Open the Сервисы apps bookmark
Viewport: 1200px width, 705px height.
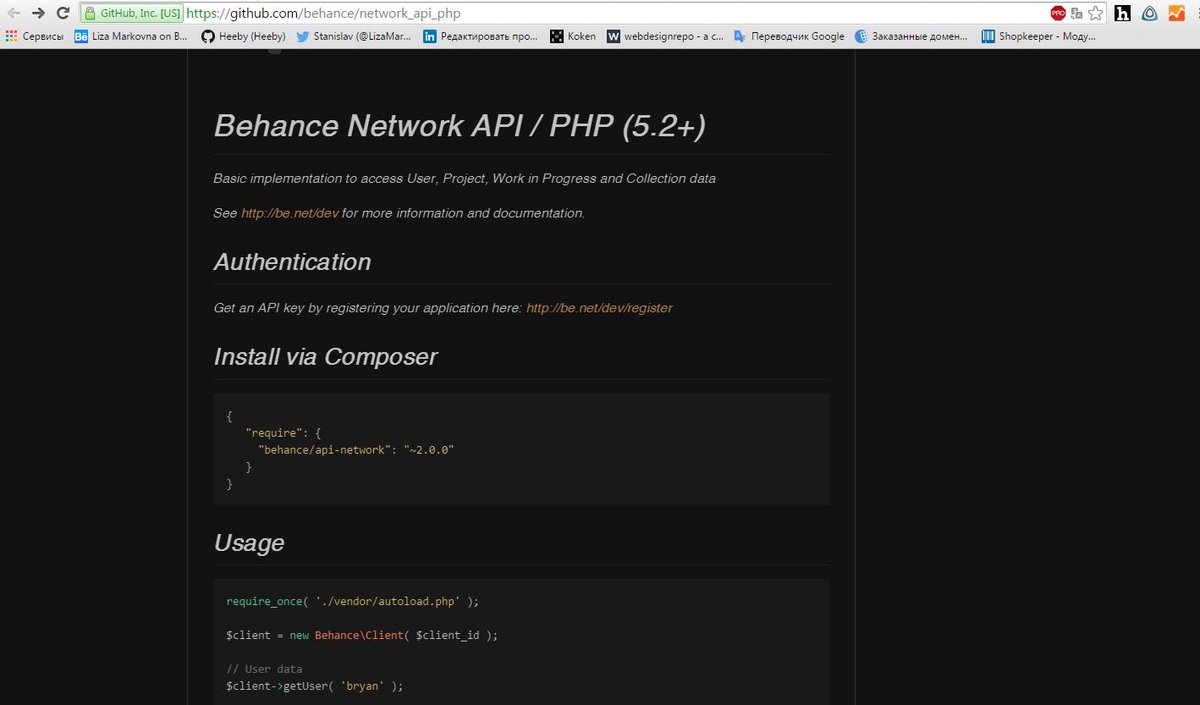(x=34, y=36)
